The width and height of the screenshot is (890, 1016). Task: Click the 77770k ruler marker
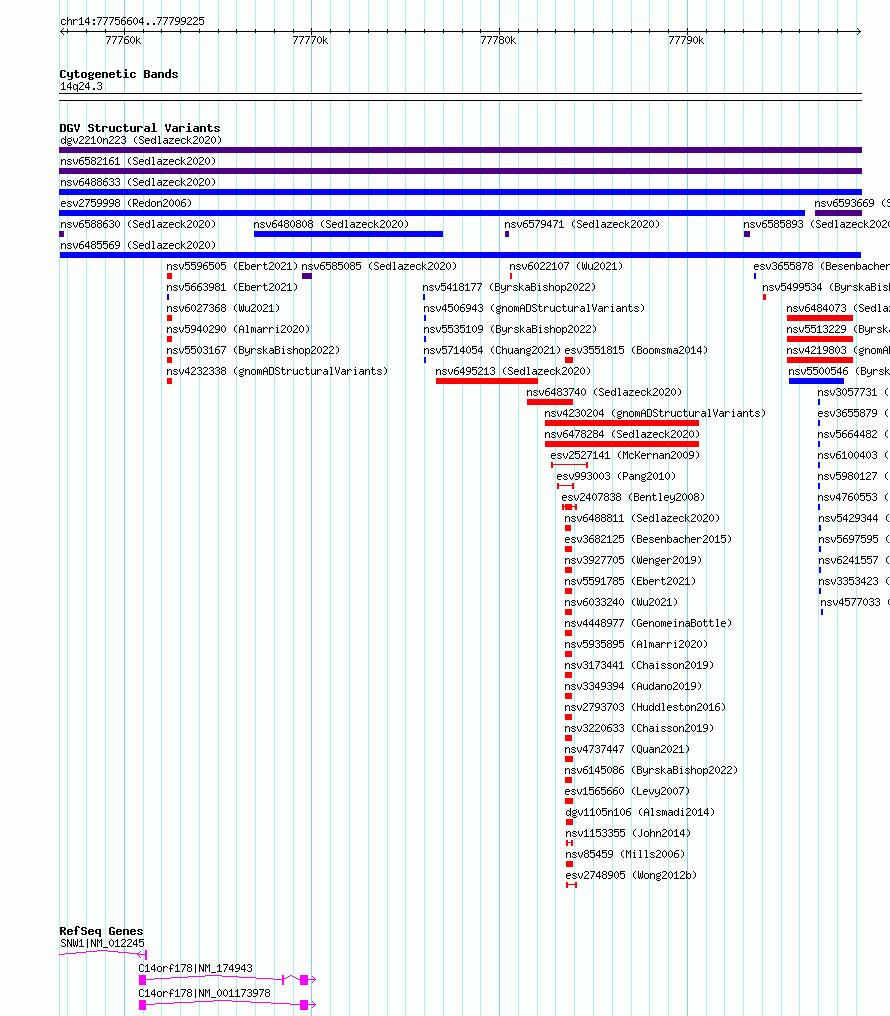[310, 40]
